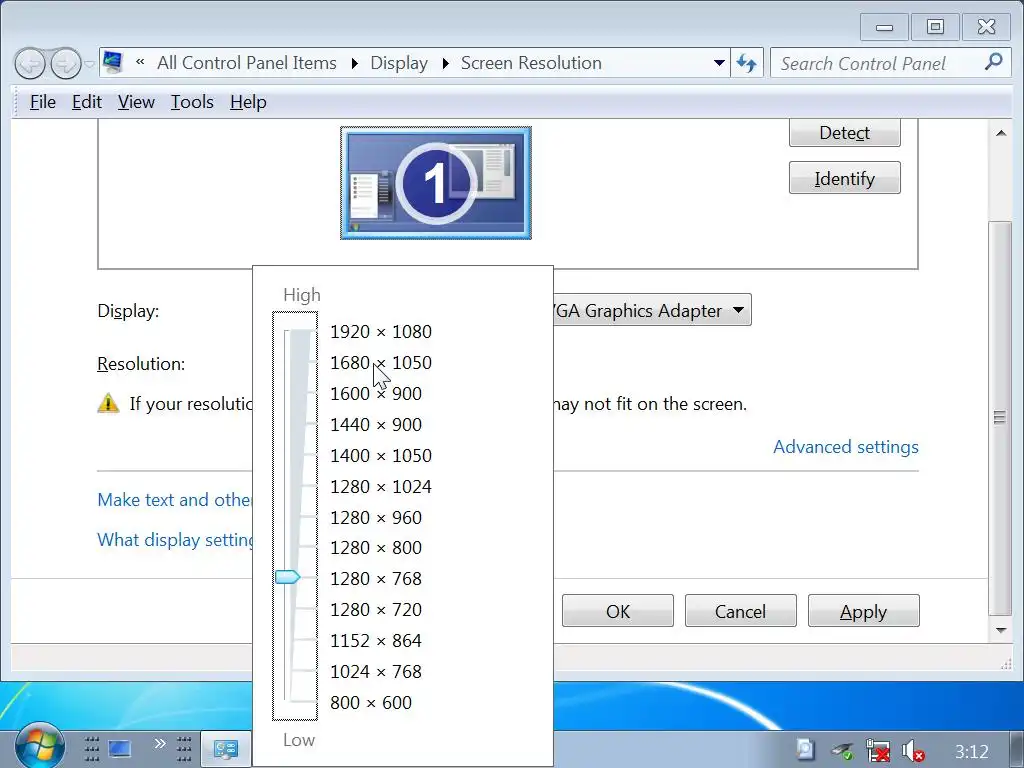Screen dimensions: 1024x768
Task: Click the resolution slider thumb
Action: click(287, 577)
